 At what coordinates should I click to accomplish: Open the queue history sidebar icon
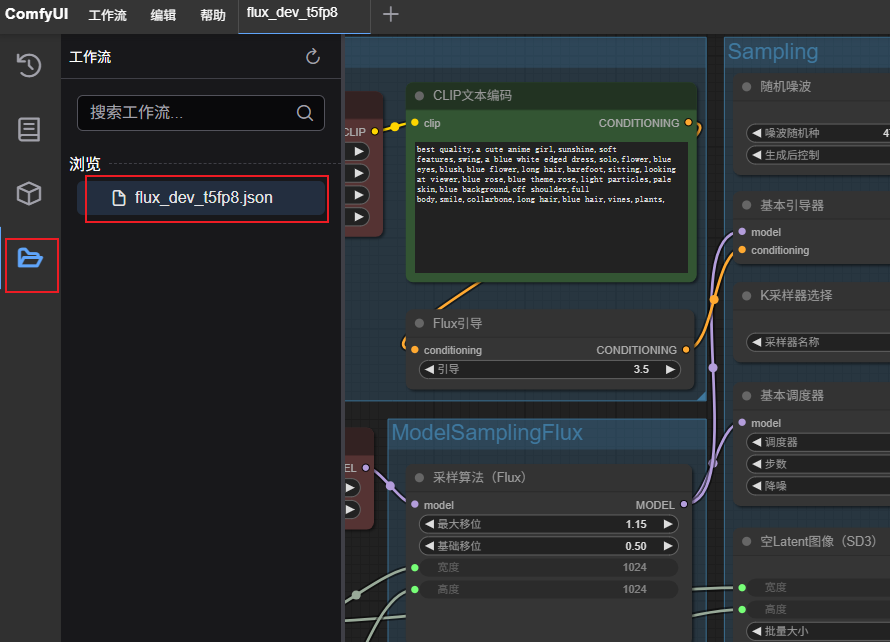point(29,66)
